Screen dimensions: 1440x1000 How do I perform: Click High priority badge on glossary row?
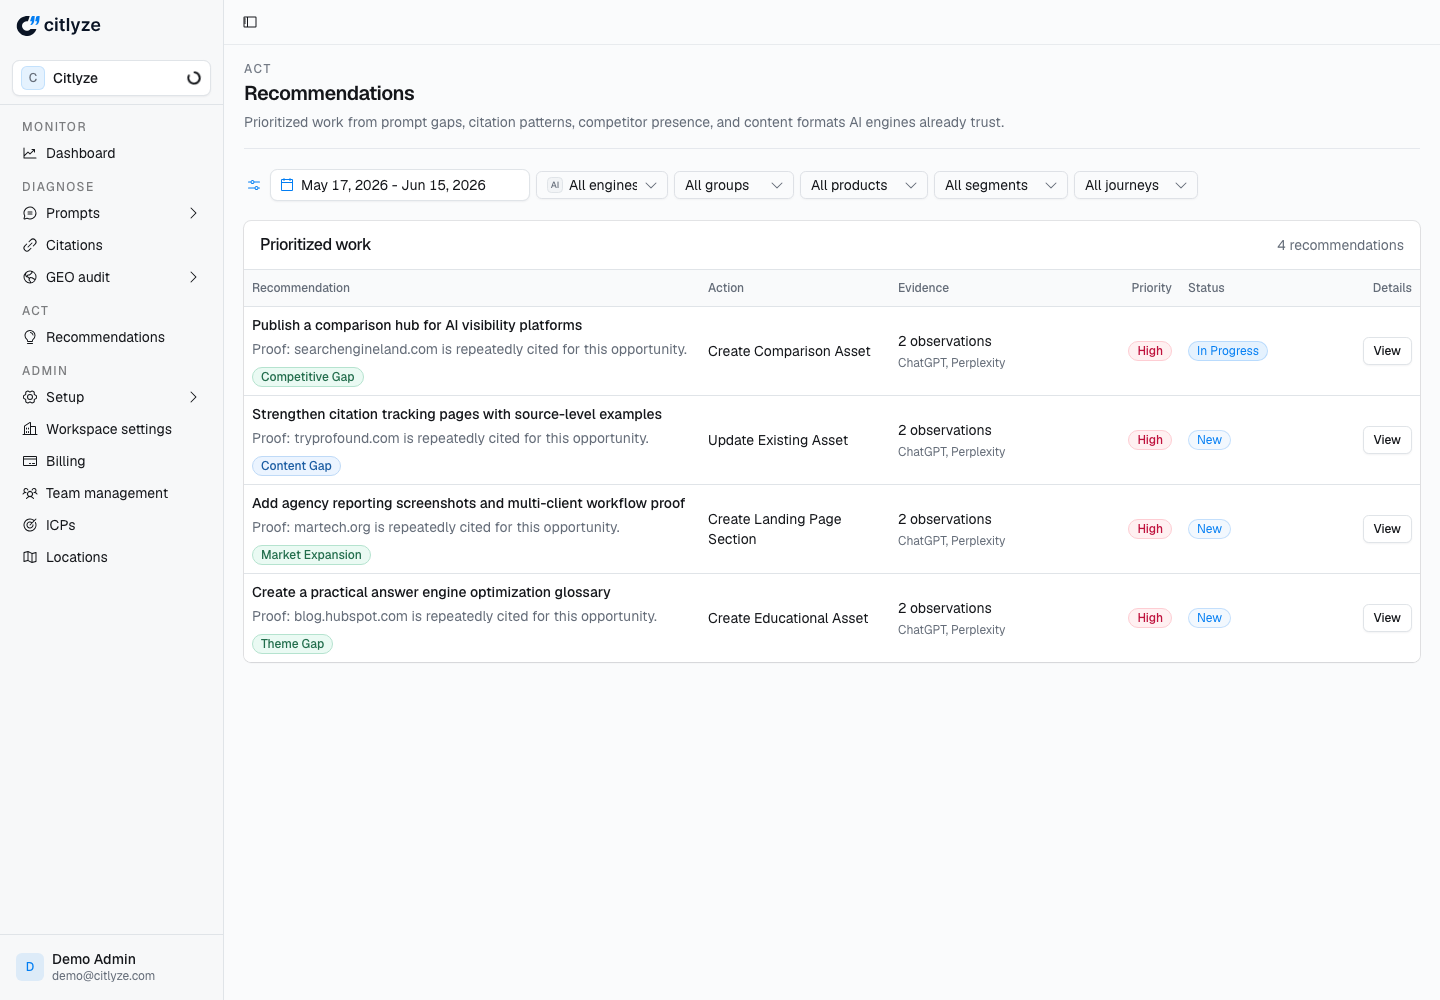(x=1150, y=618)
